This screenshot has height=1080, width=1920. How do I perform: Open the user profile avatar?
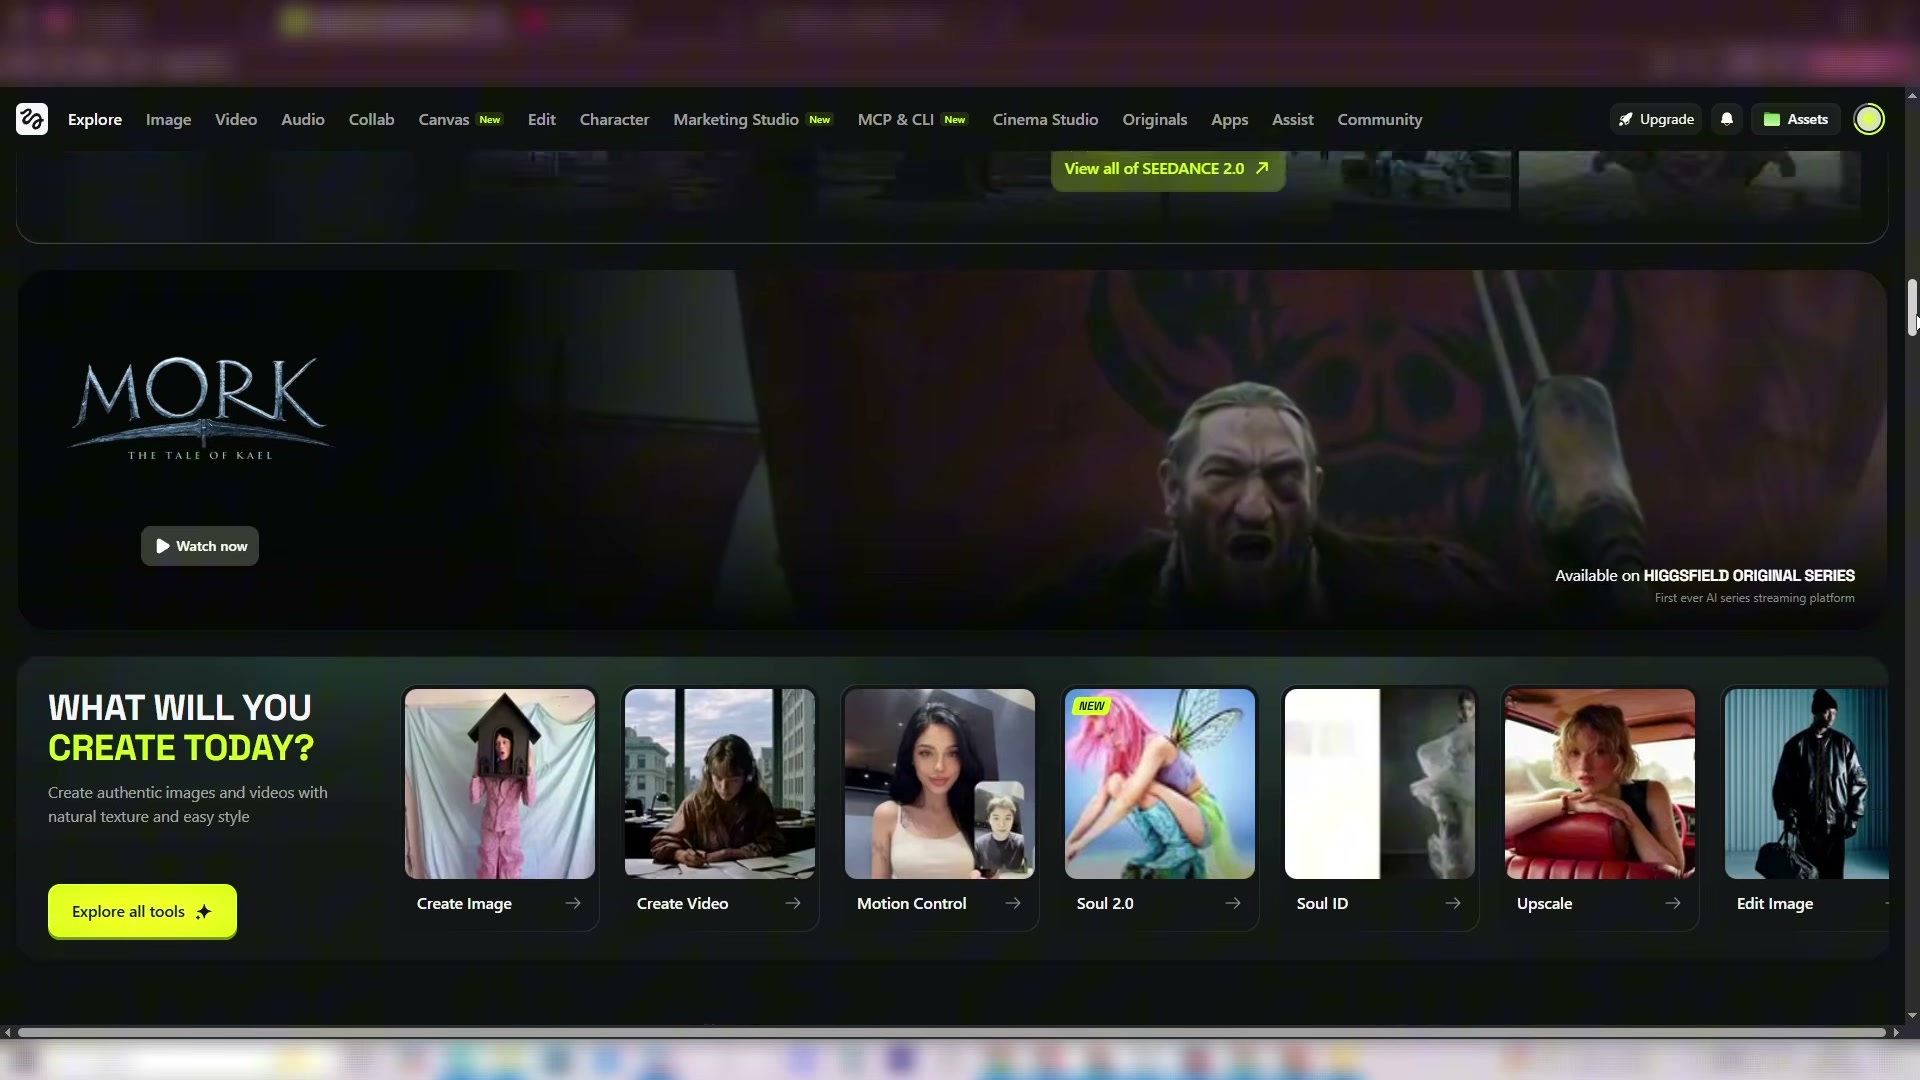[x=1869, y=119]
